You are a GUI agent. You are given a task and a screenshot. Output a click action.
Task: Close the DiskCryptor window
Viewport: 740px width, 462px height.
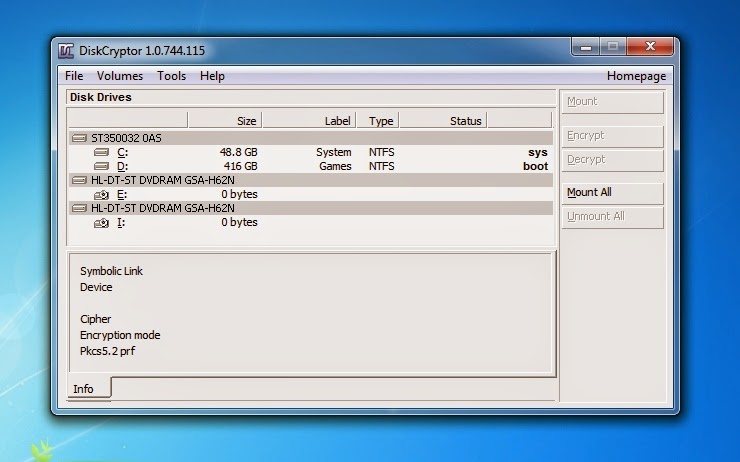click(x=650, y=46)
